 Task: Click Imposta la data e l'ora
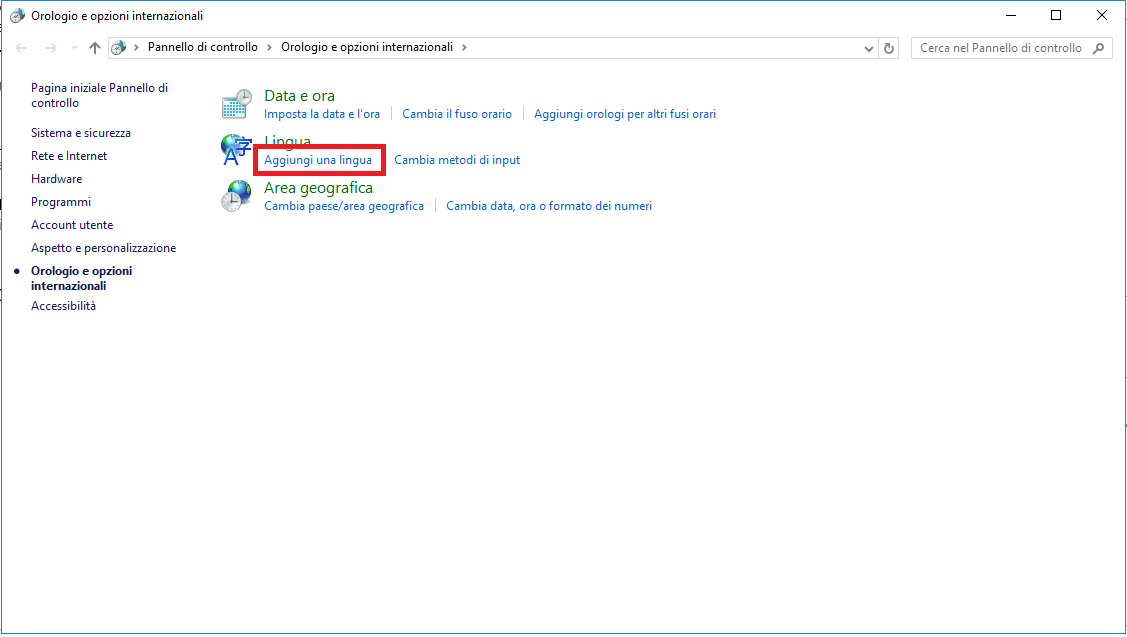click(321, 114)
